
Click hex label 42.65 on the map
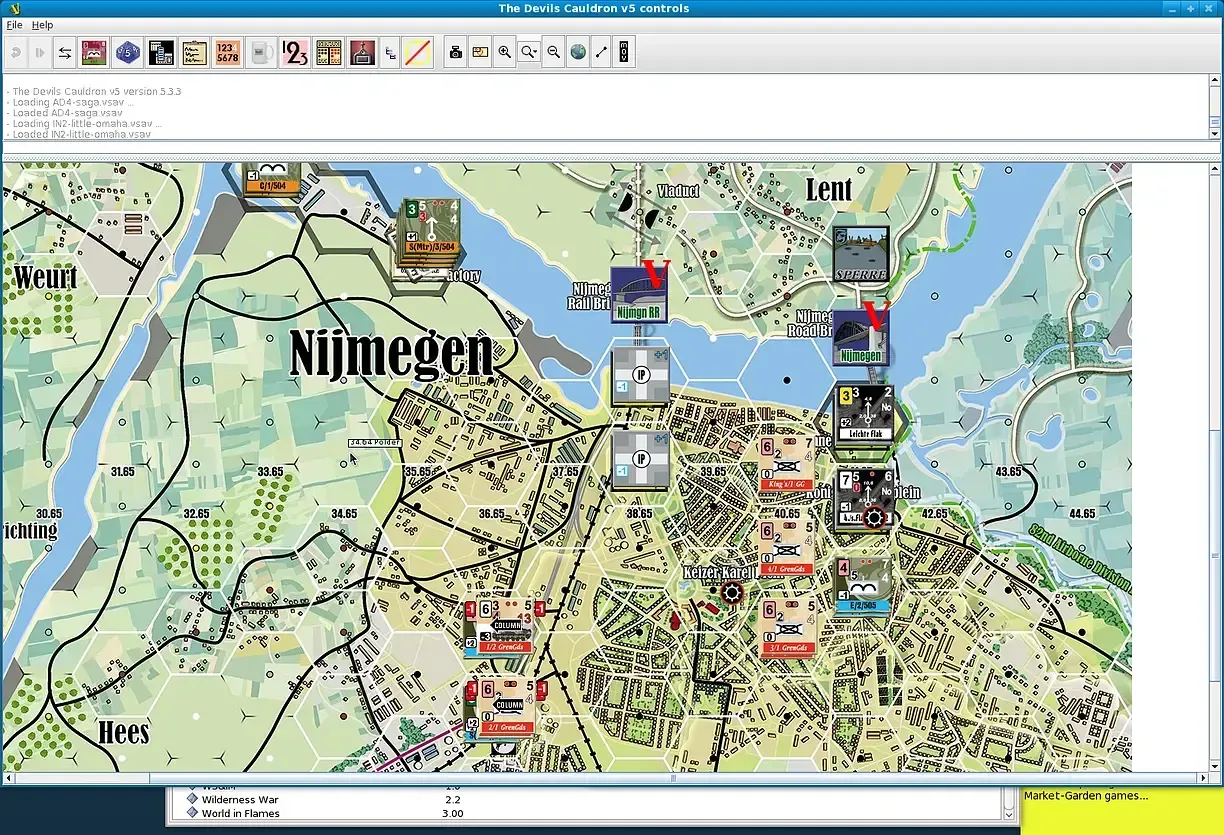pos(934,513)
